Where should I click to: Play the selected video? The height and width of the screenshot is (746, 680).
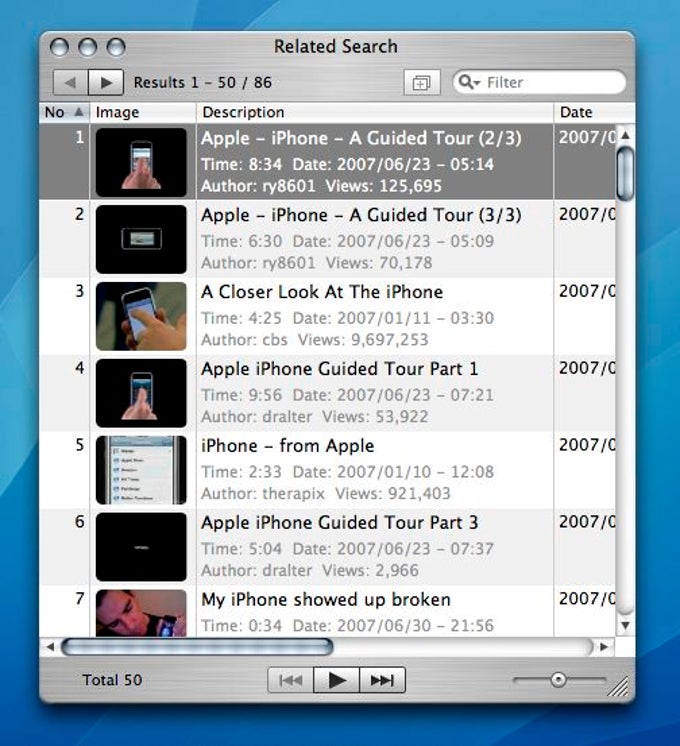336,680
